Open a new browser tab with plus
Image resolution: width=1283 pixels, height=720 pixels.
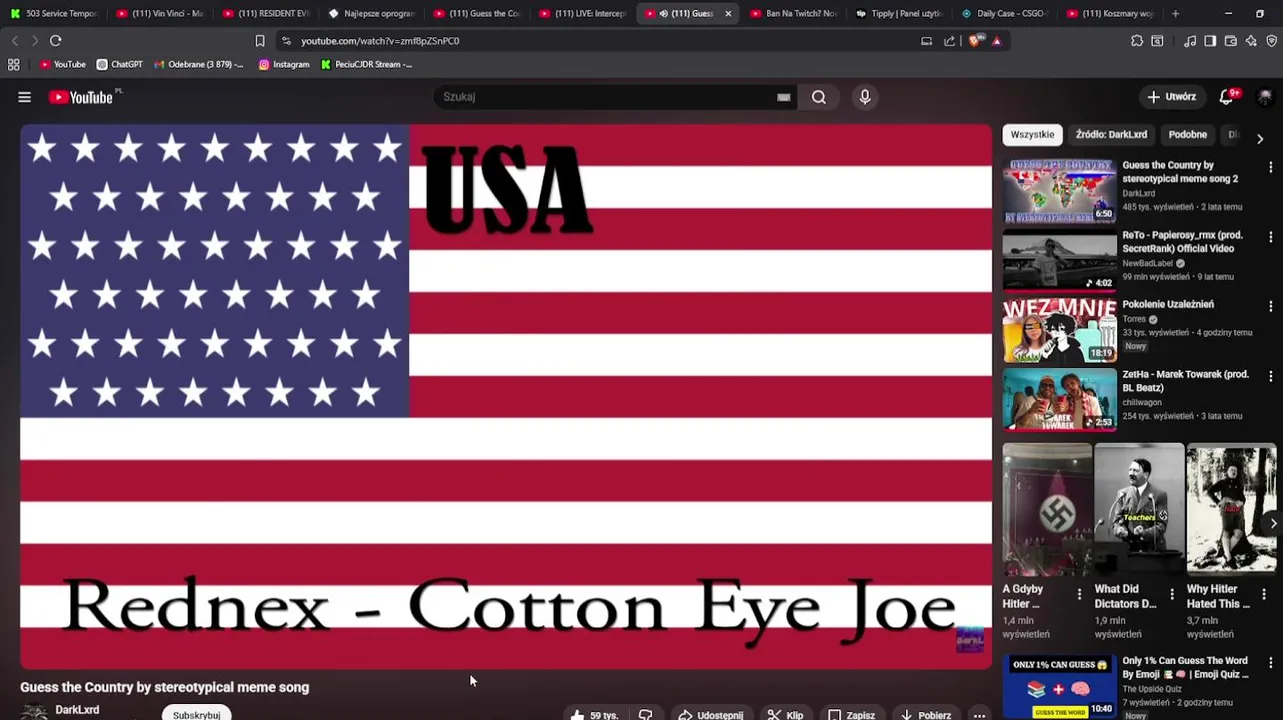click(x=1175, y=13)
